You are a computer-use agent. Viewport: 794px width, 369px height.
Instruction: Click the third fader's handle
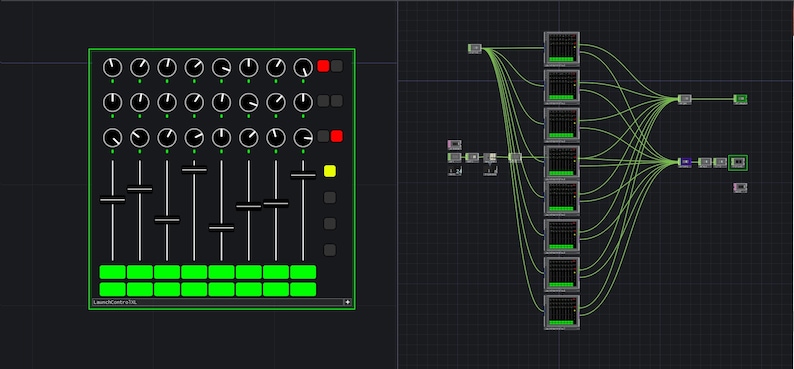click(x=167, y=220)
